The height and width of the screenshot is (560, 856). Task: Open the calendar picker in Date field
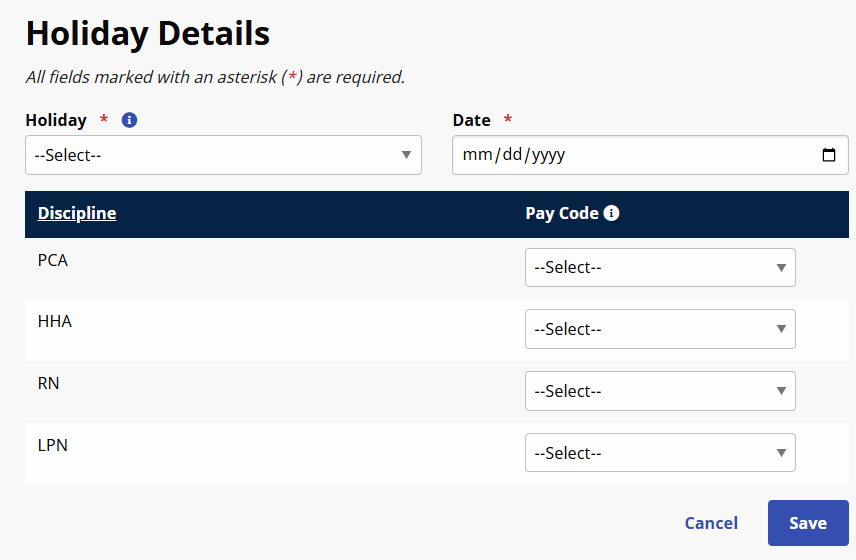[828, 155]
